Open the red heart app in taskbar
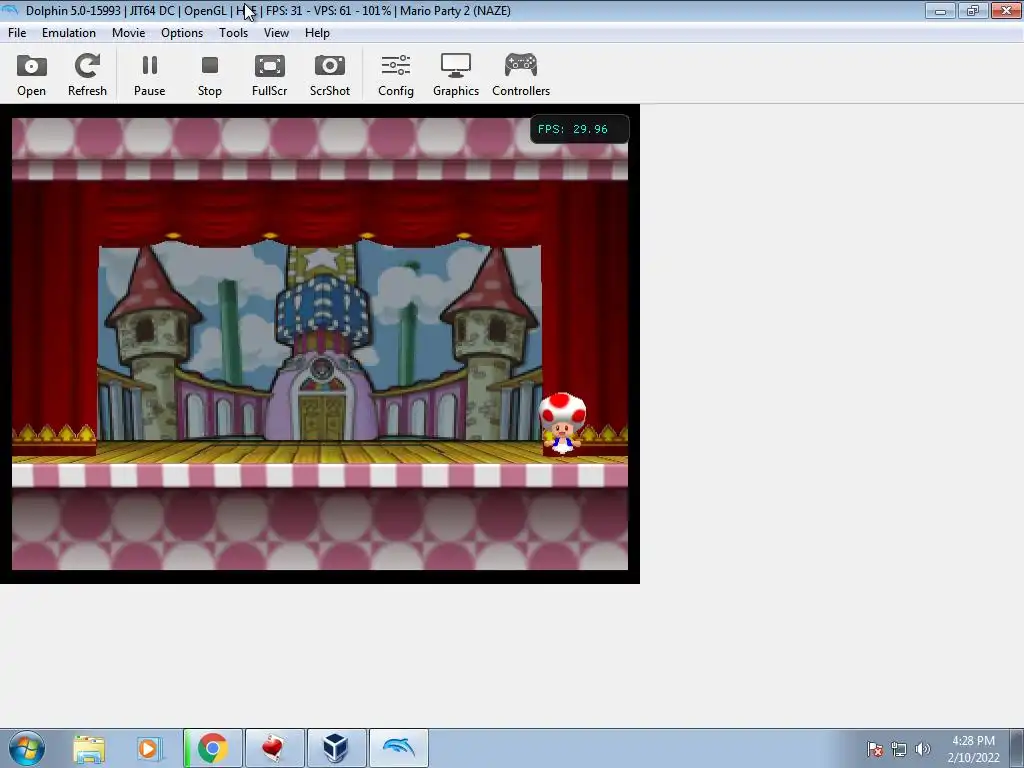The image size is (1024, 768). pos(274,748)
